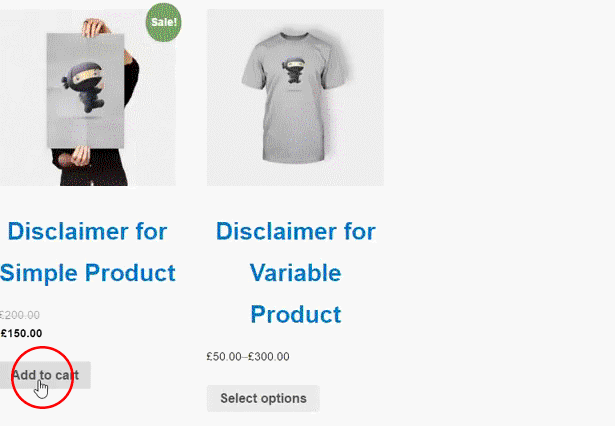The width and height of the screenshot is (615, 426).
Task: Click the hand holding the poster's top edge
Action: tap(95, 27)
